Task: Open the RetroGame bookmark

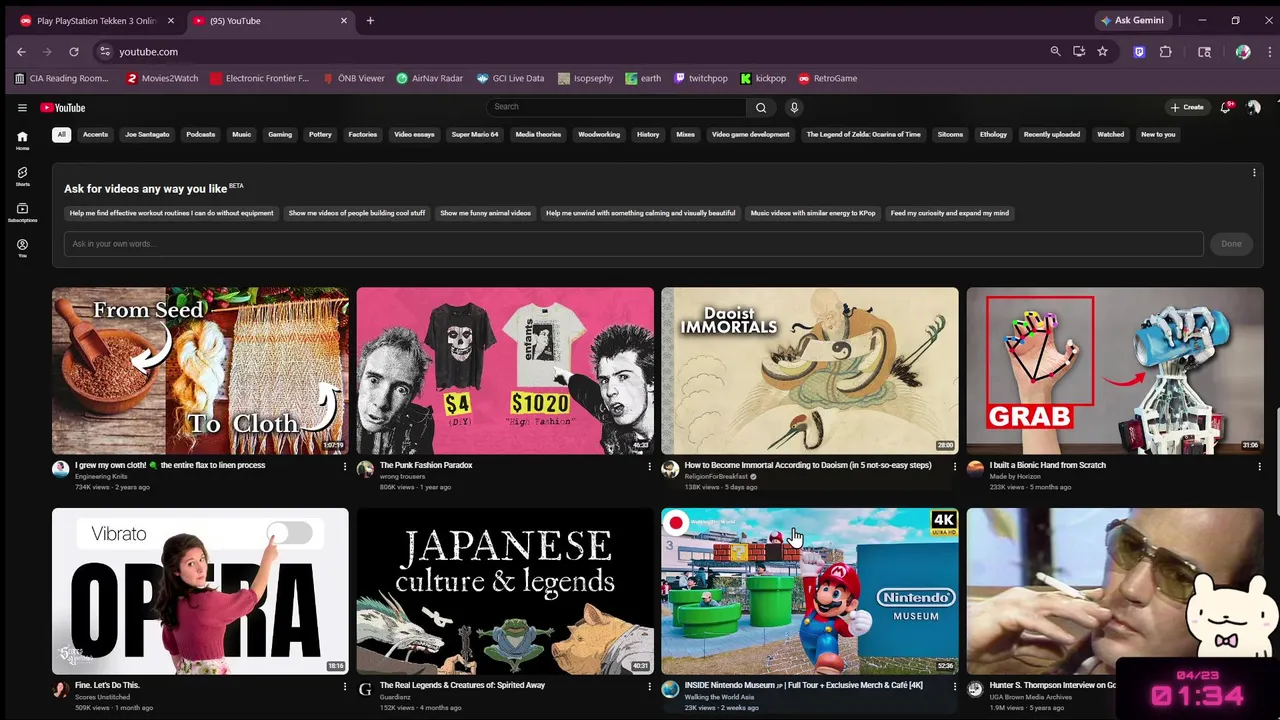Action: click(x=827, y=78)
